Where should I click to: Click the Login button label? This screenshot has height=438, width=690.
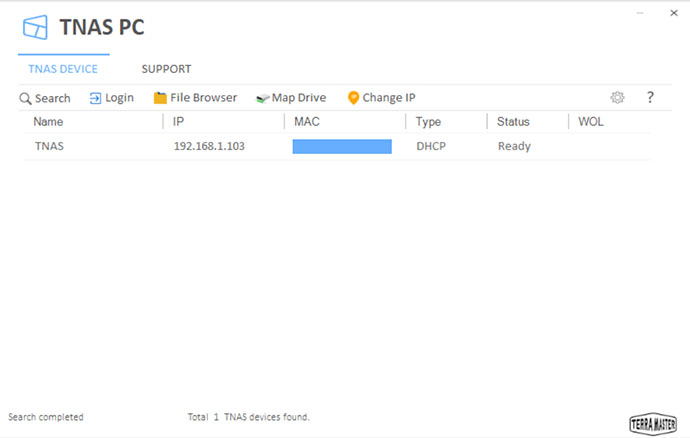(119, 98)
